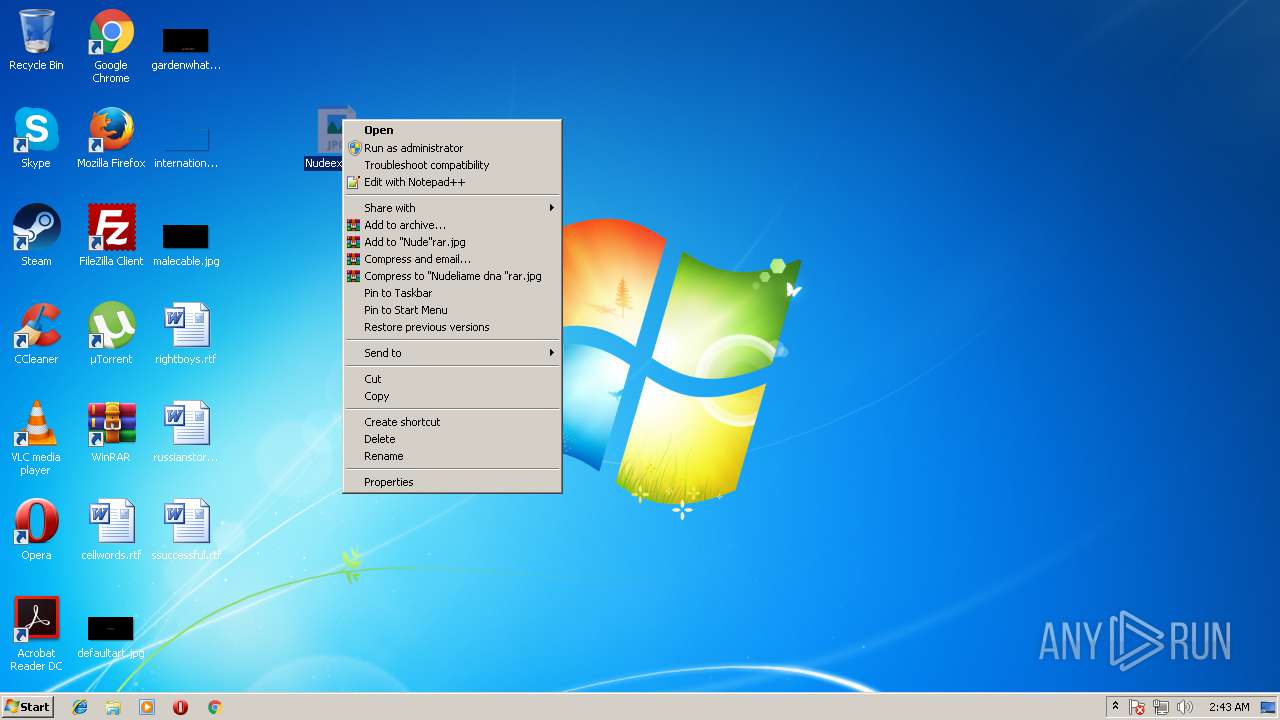Image resolution: width=1280 pixels, height=720 pixels.
Task: Expand the Share with submenu
Action: coord(452,208)
